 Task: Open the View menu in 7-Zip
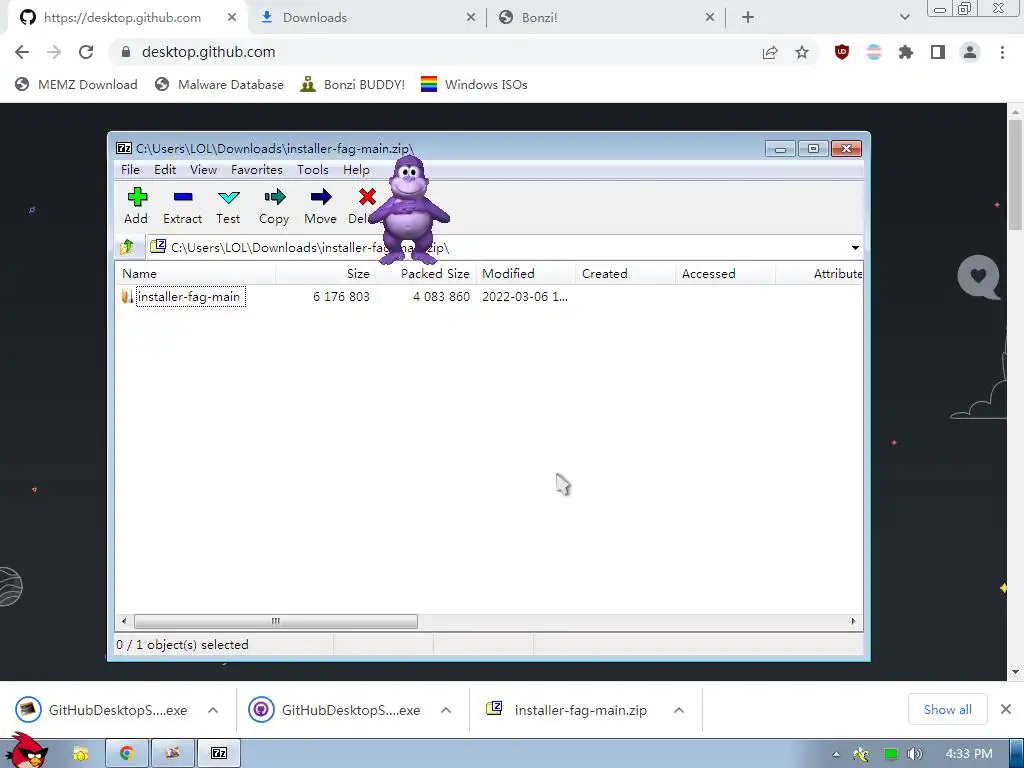[x=203, y=170]
